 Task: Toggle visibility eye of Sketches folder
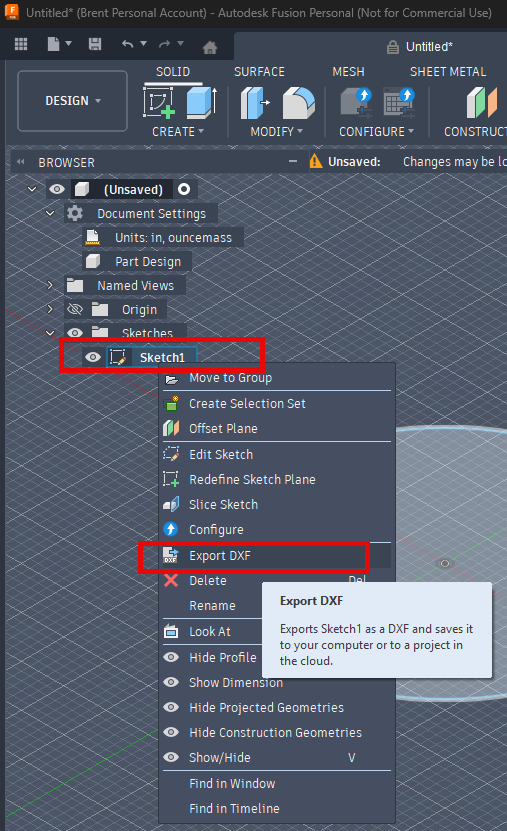click(75, 333)
